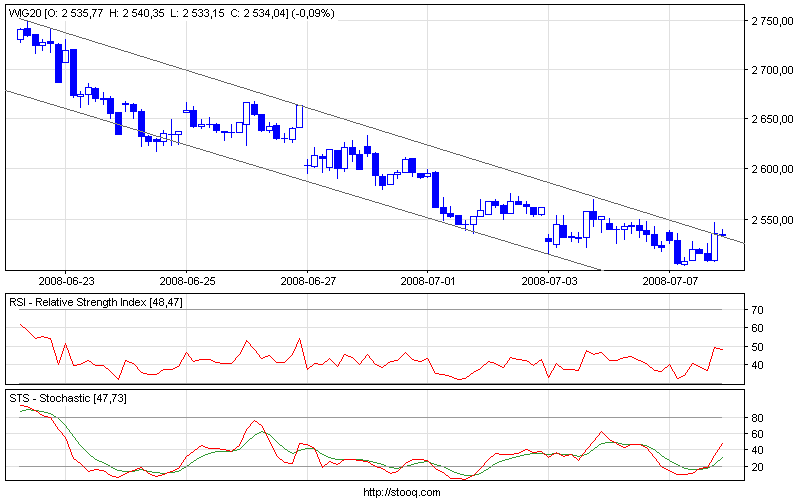The image size is (800, 500).
Task: Open the http://stooq.com source text
Action: coord(402,492)
